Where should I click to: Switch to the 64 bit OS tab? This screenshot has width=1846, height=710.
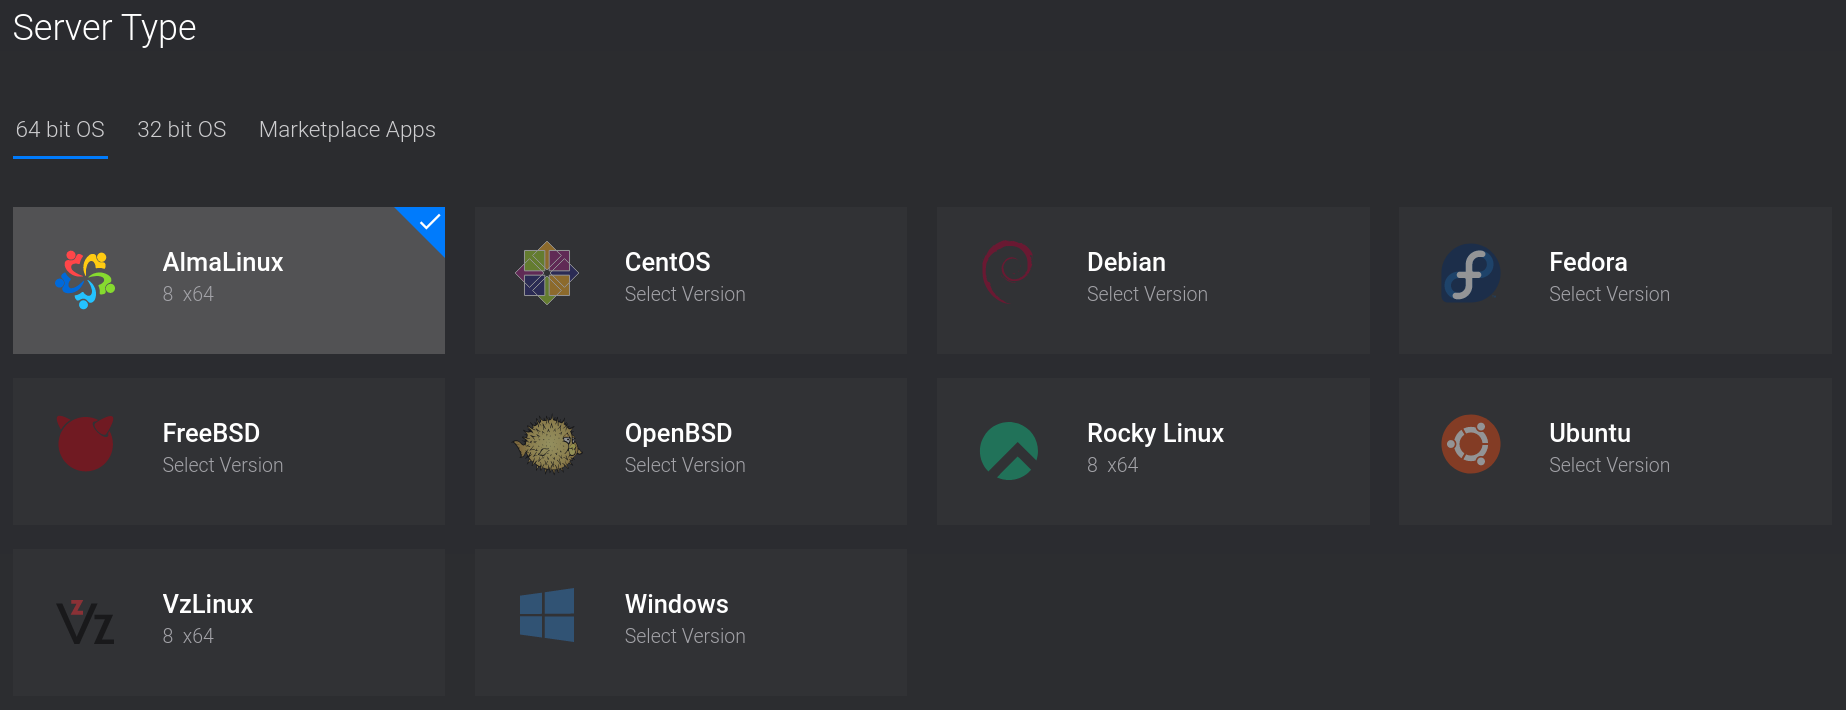click(60, 130)
